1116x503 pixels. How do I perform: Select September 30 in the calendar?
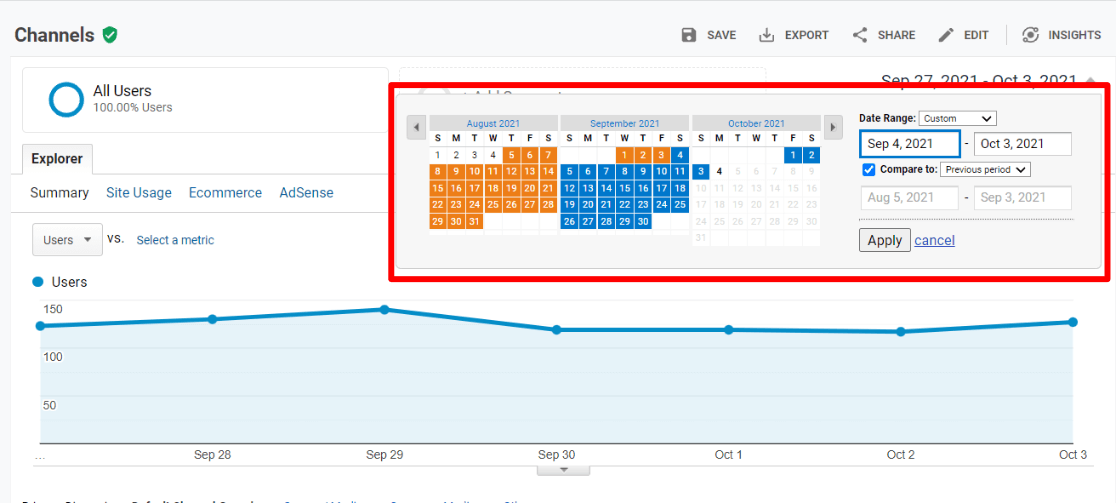tap(643, 222)
